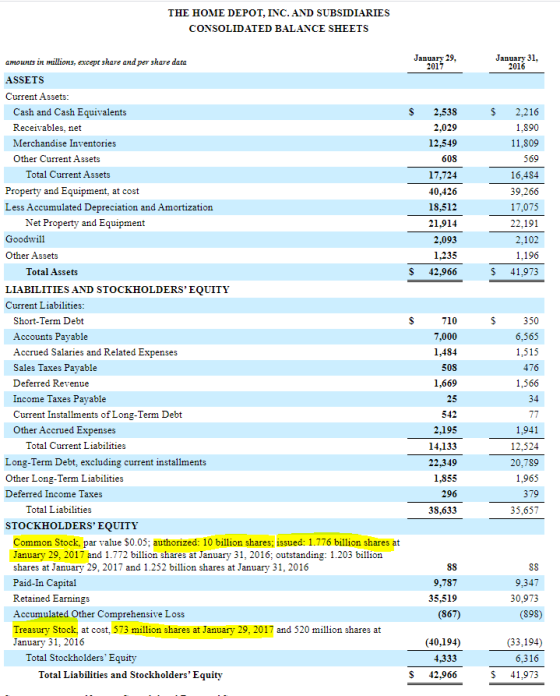Screen dimensions: 560x696
Task: Select 'Long-Term Debt, excluding current installments' label
Action: point(106,462)
